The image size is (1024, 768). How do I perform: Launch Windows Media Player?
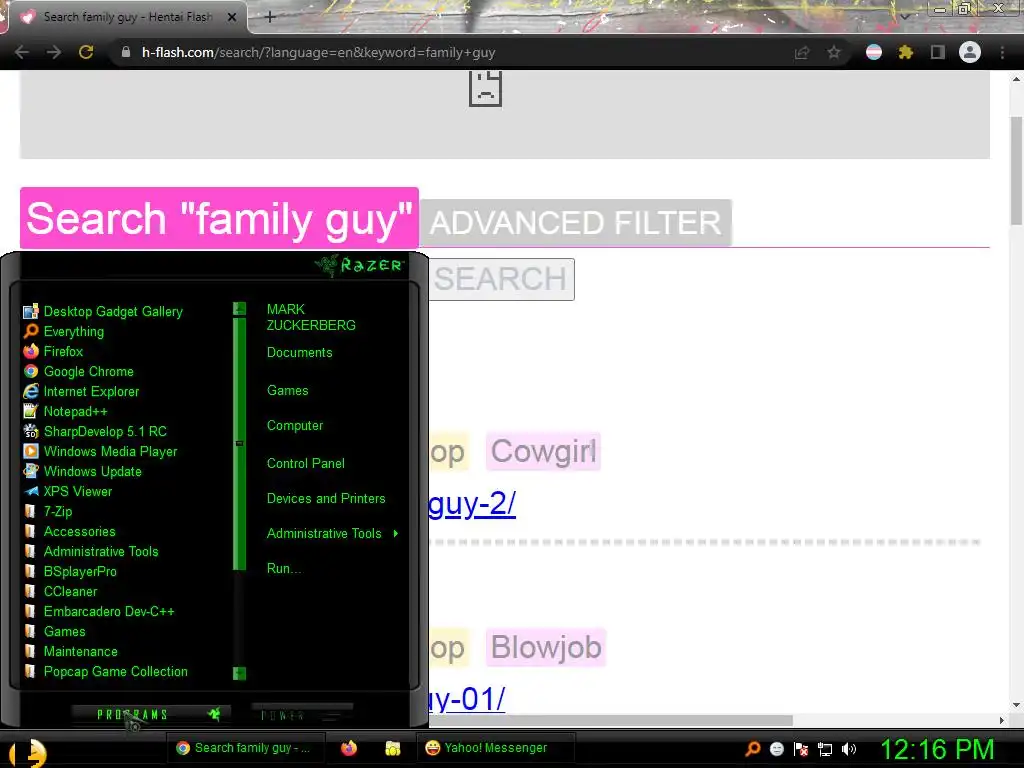(x=101, y=451)
